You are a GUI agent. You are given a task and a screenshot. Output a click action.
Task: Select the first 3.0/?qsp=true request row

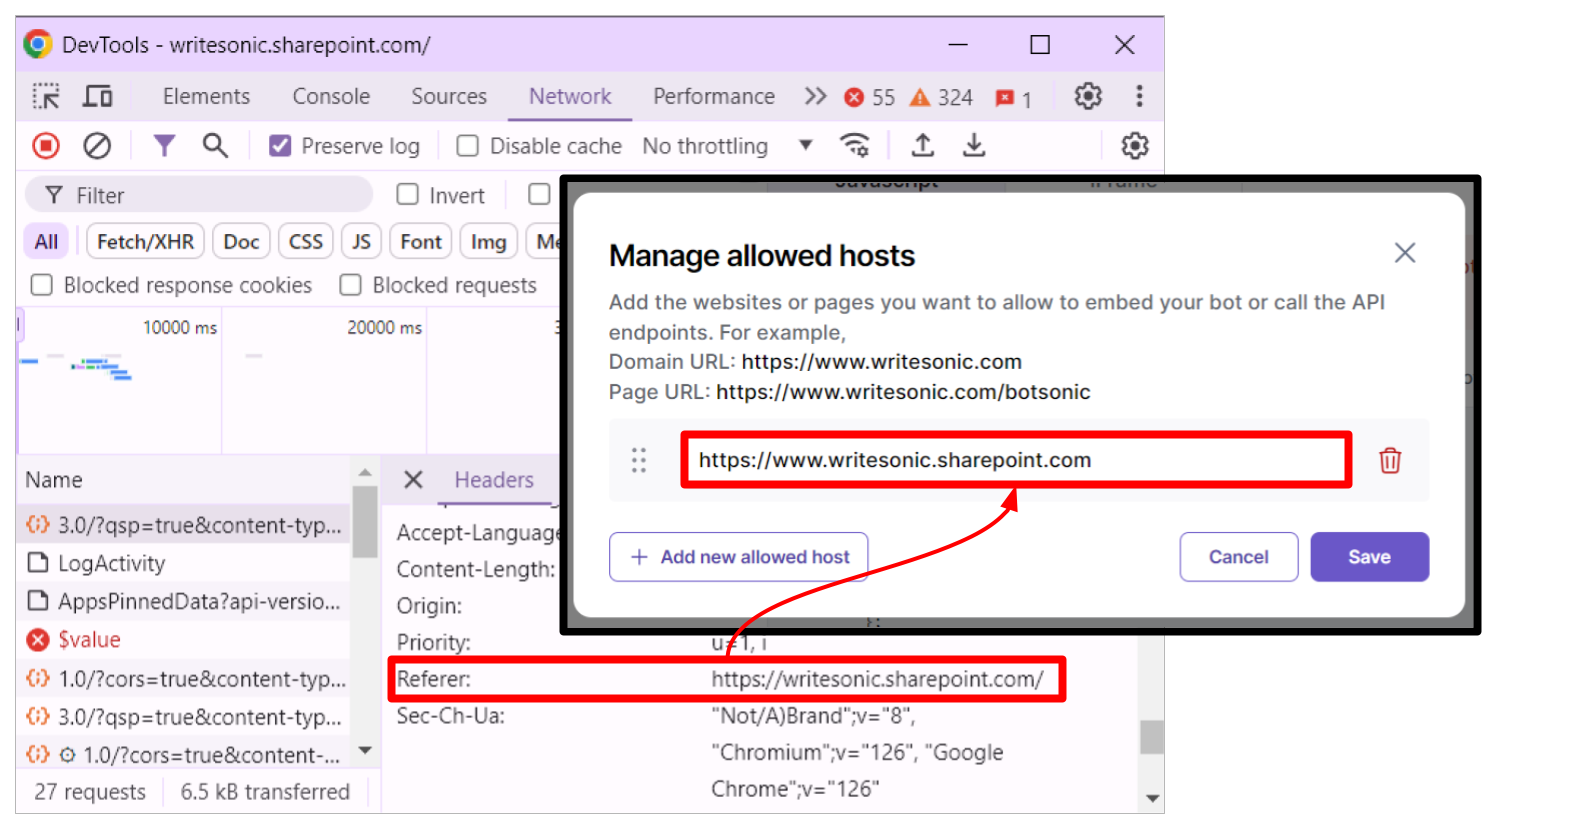[x=185, y=525]
